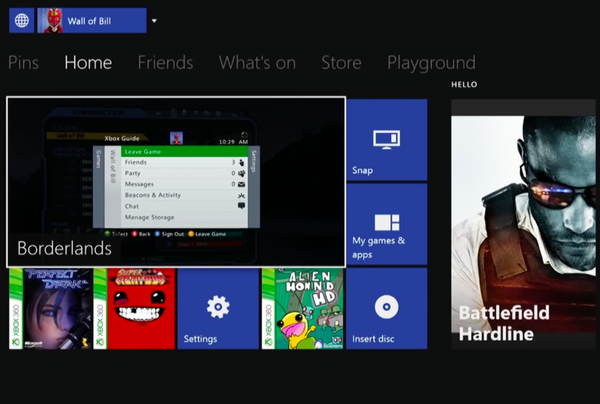Click the green A Select hint
This screenshot has height=404, width=600.
click(116, 234)
